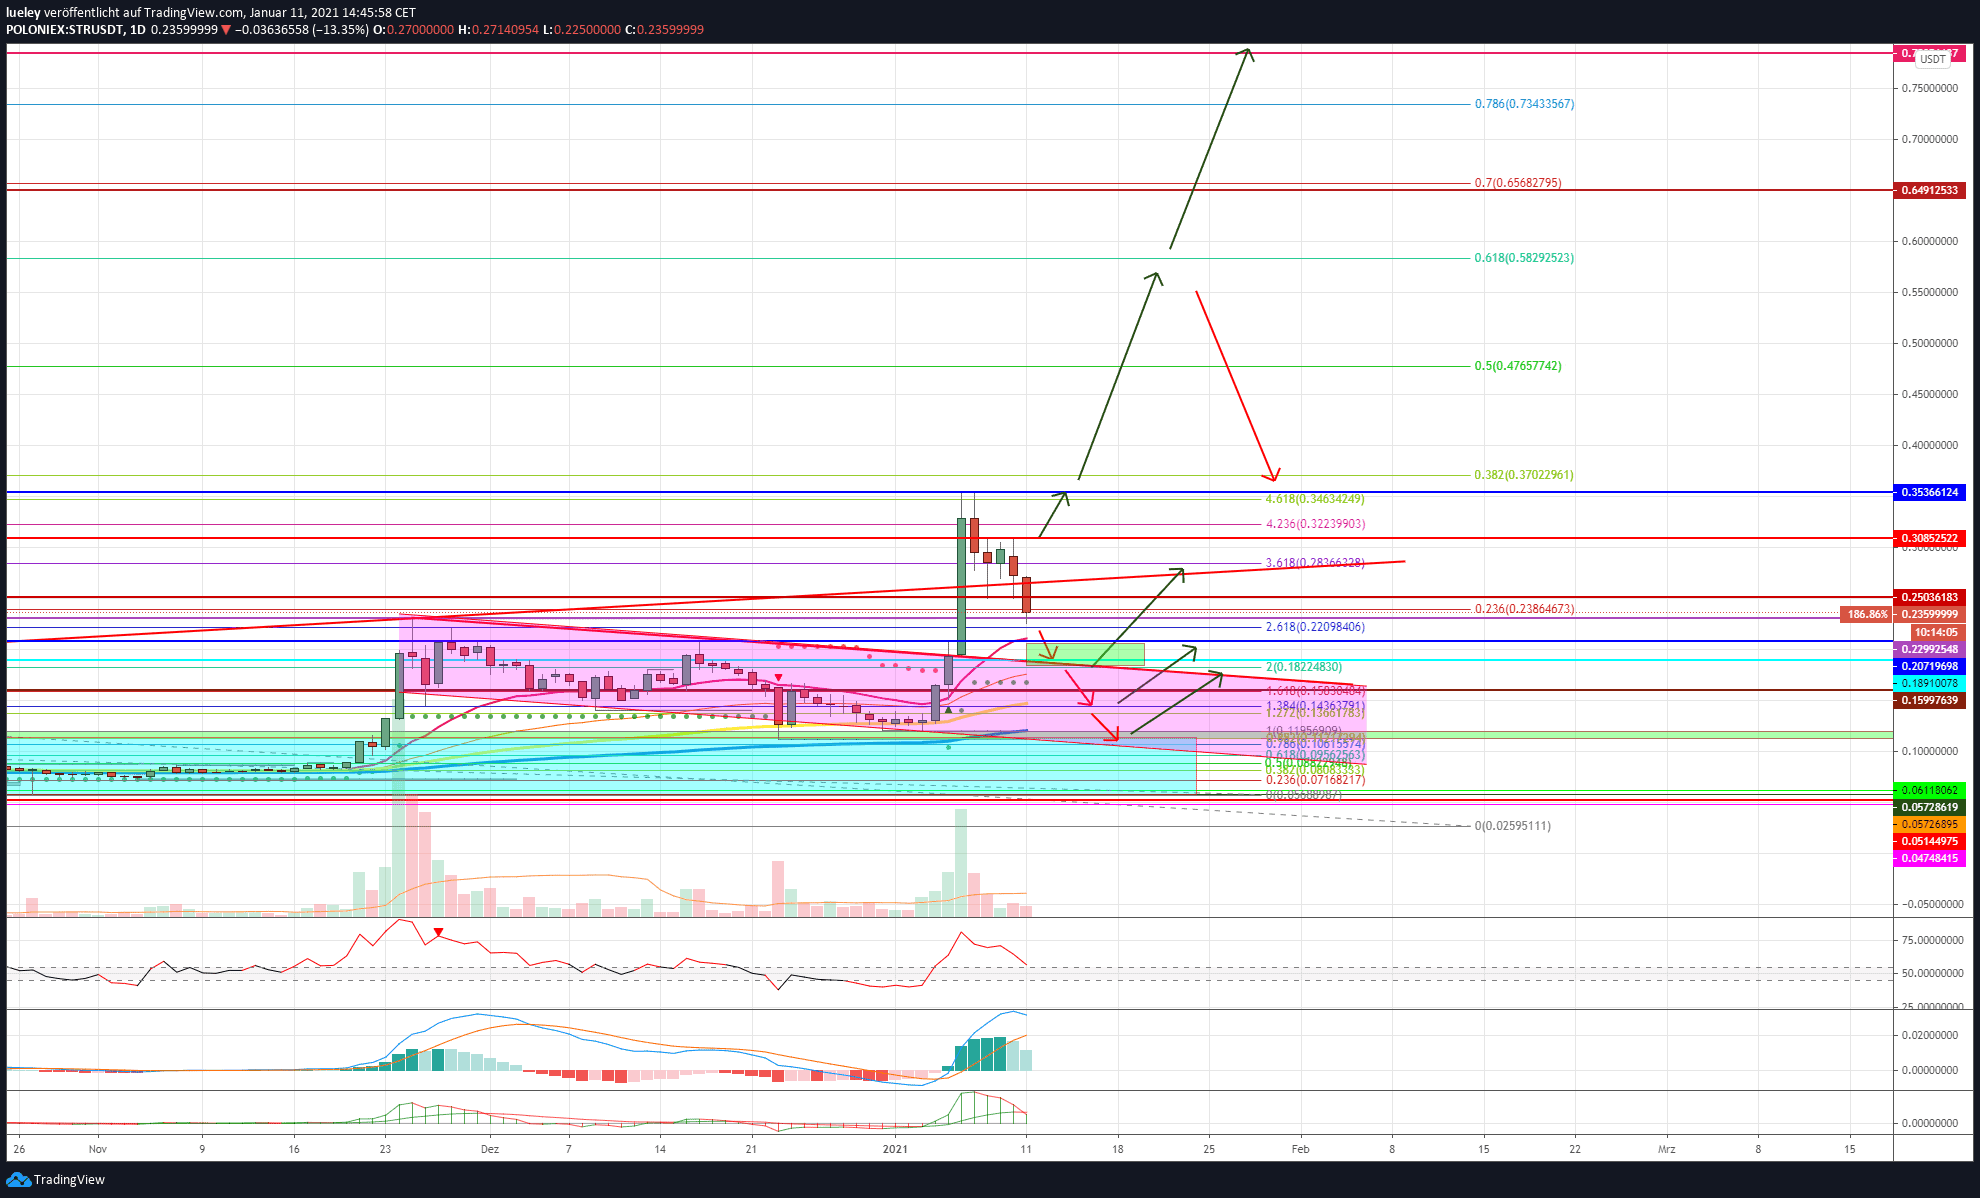Click the 2021 label on the time axis

(x=895, y=1149)
